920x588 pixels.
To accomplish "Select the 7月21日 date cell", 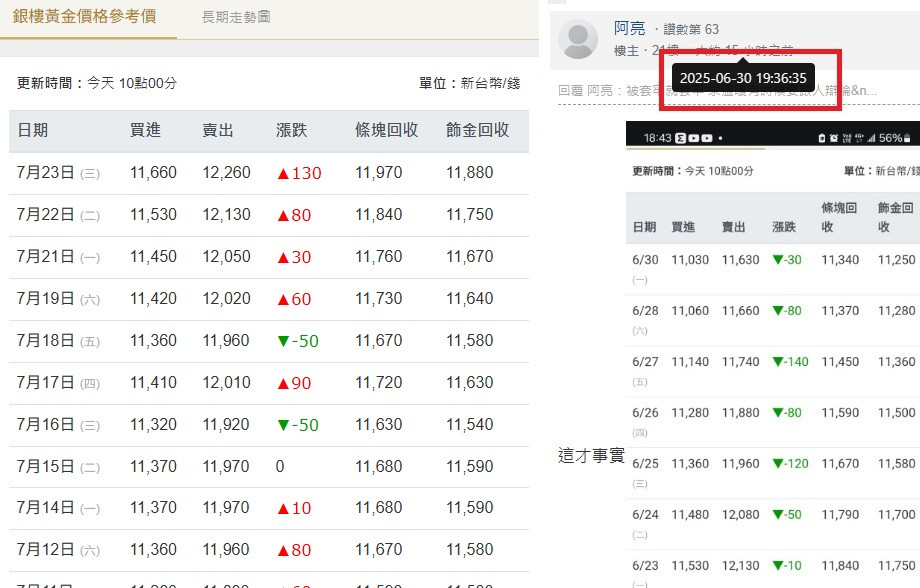I will click(58, 257).
